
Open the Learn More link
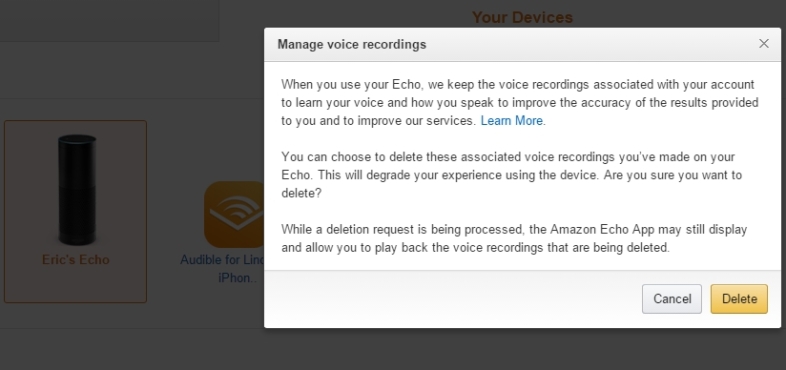512,121
